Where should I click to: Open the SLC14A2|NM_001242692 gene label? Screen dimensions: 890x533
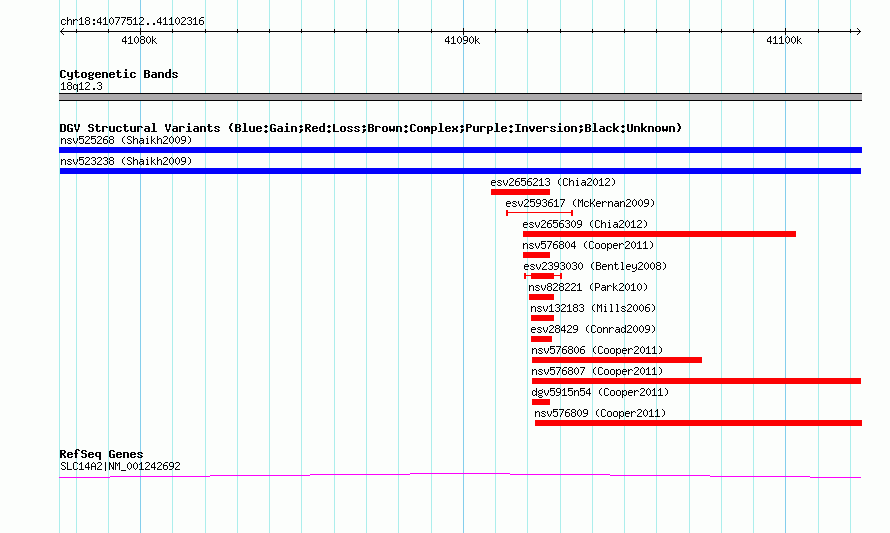pyautogui.click(x=120, y=467)
